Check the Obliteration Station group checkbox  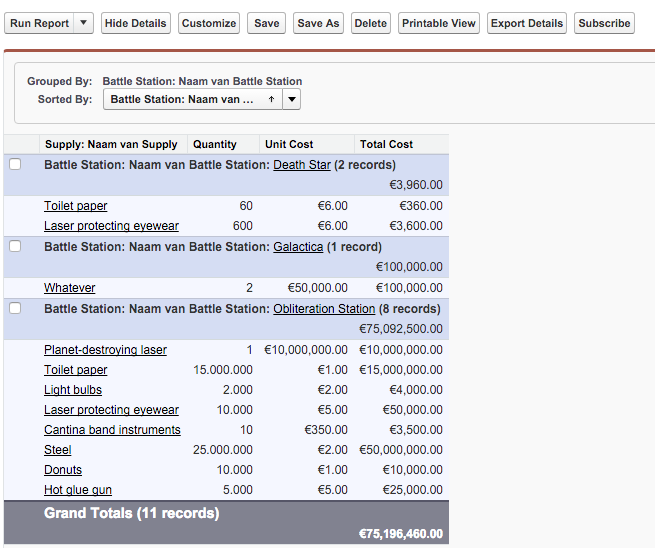tap(15, 308)
